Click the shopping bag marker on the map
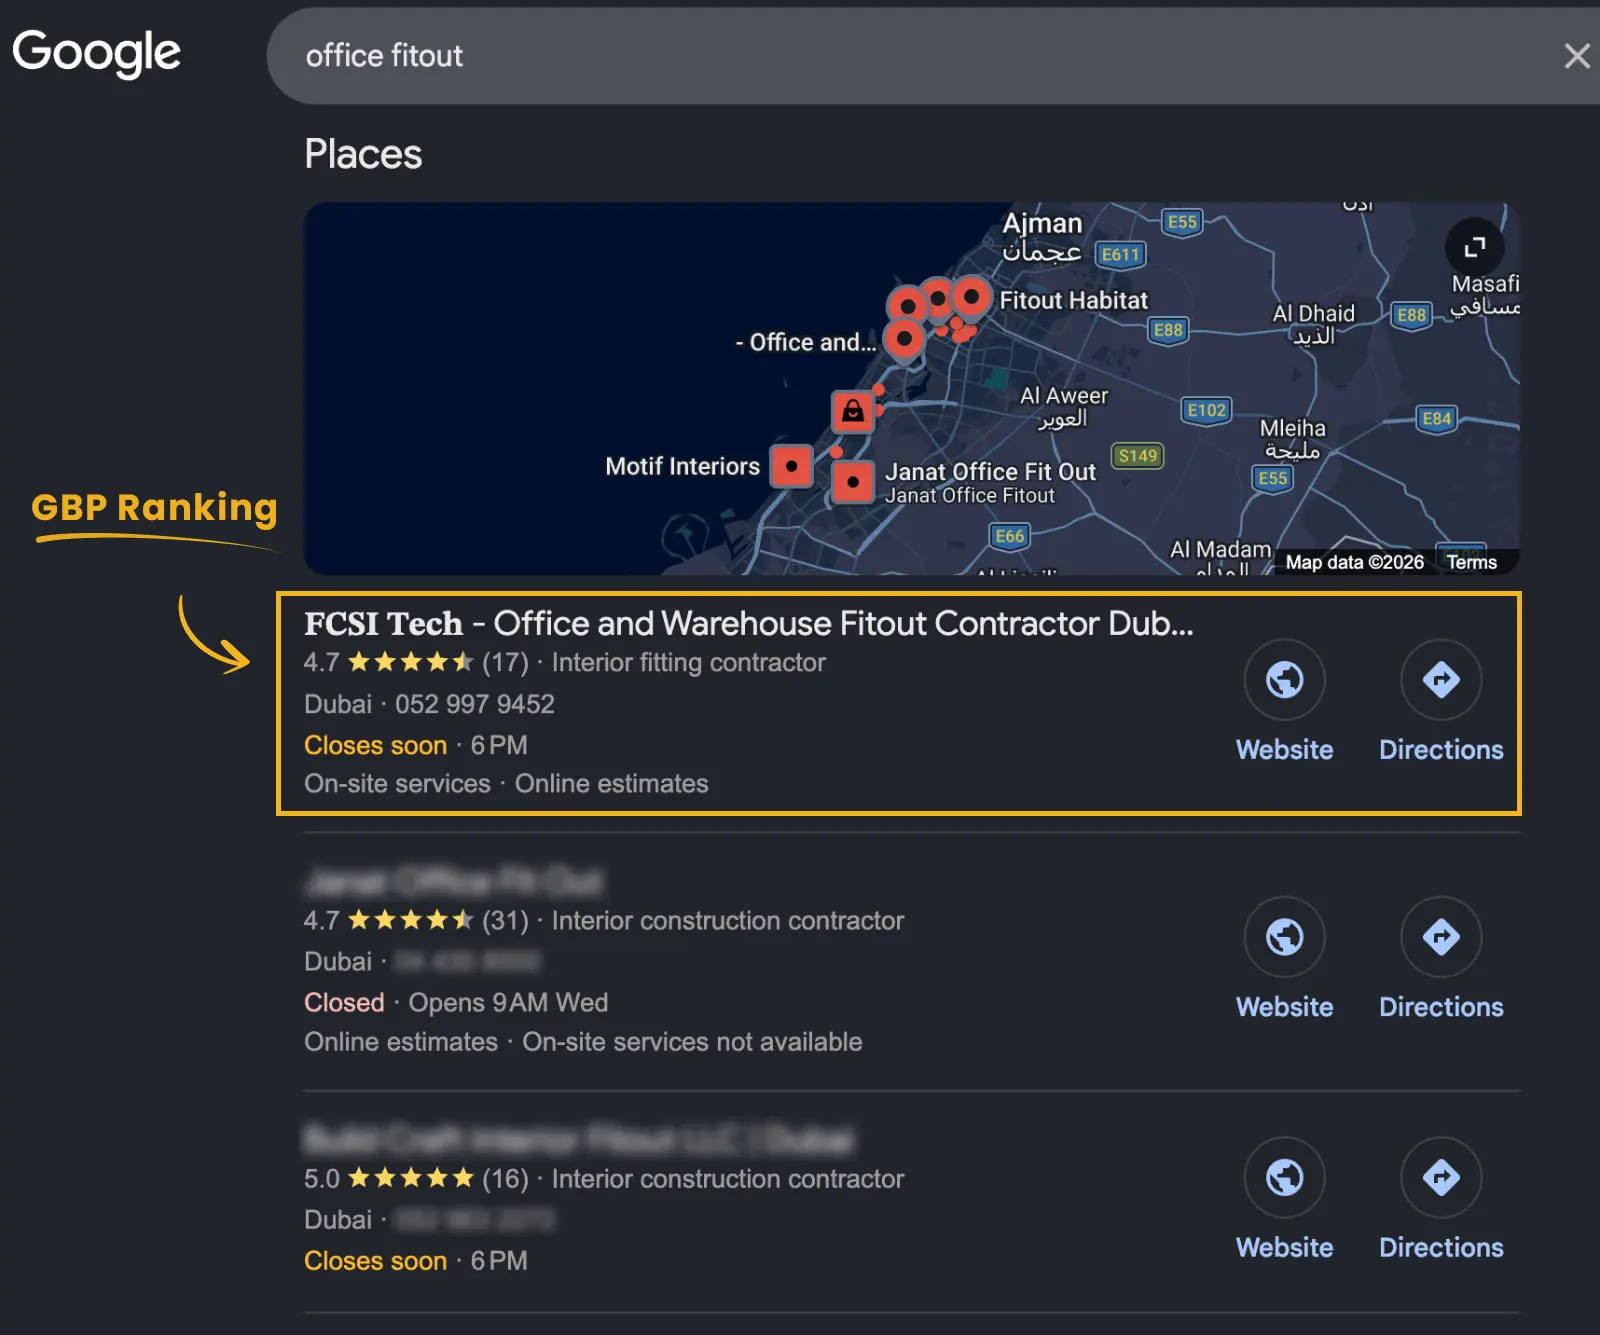Image resolution: width=1600 pixels, height=1335 pixels. click(x=853, y=411)
